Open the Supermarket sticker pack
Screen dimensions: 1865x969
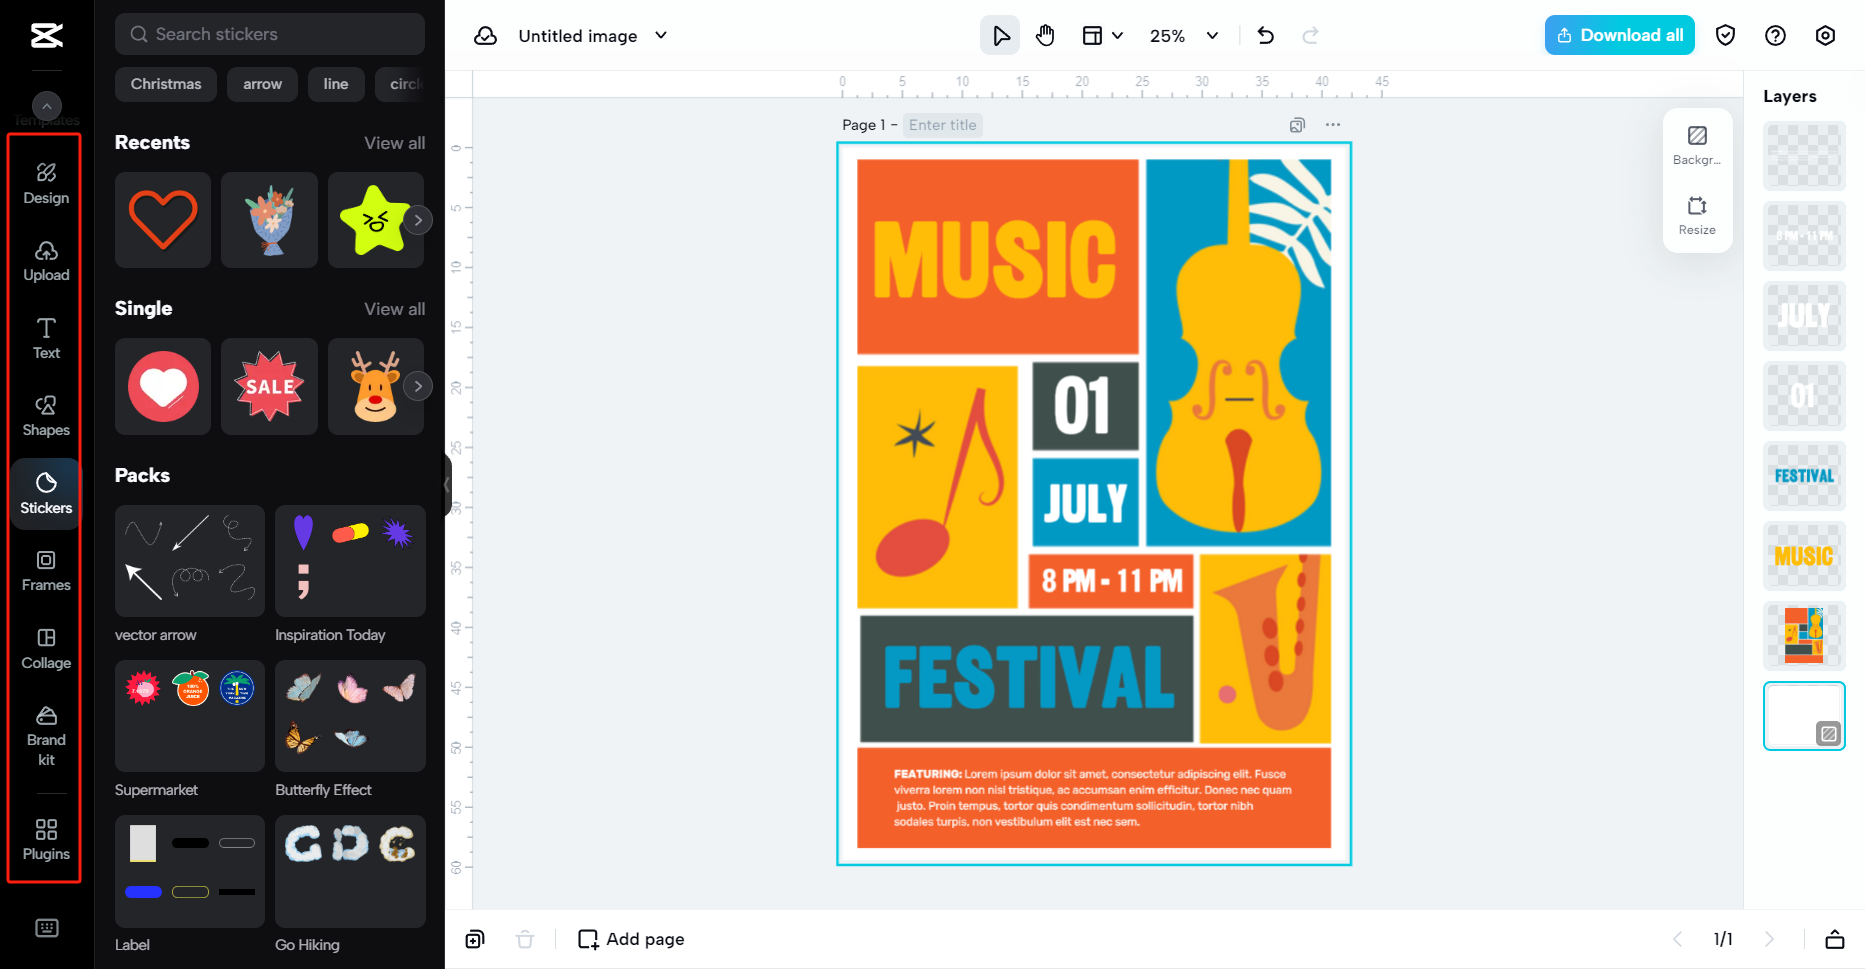coord(190,716)
